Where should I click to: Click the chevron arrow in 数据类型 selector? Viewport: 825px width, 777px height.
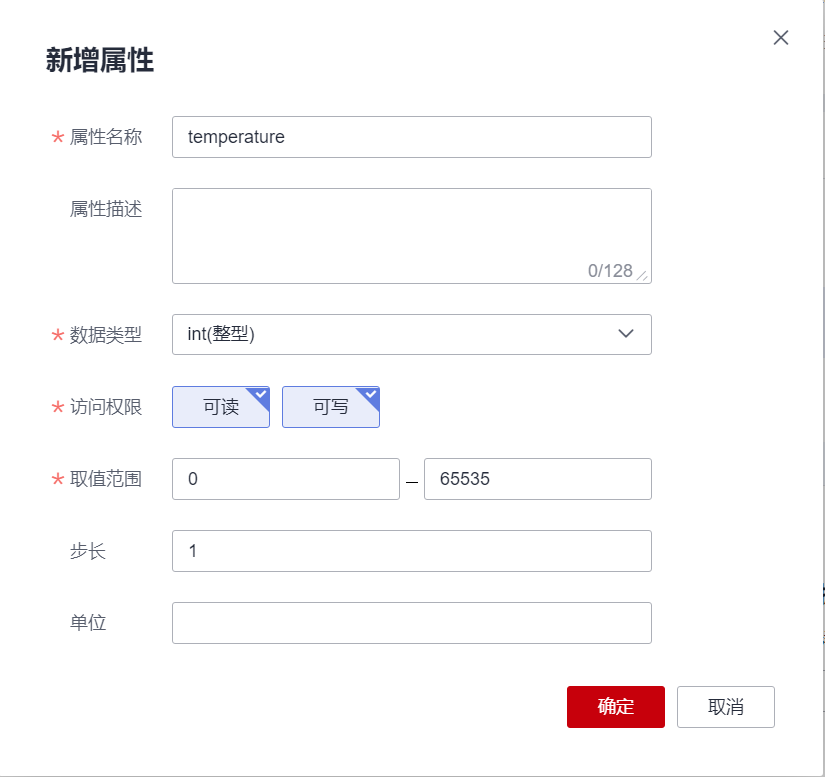tap(626, 334)
